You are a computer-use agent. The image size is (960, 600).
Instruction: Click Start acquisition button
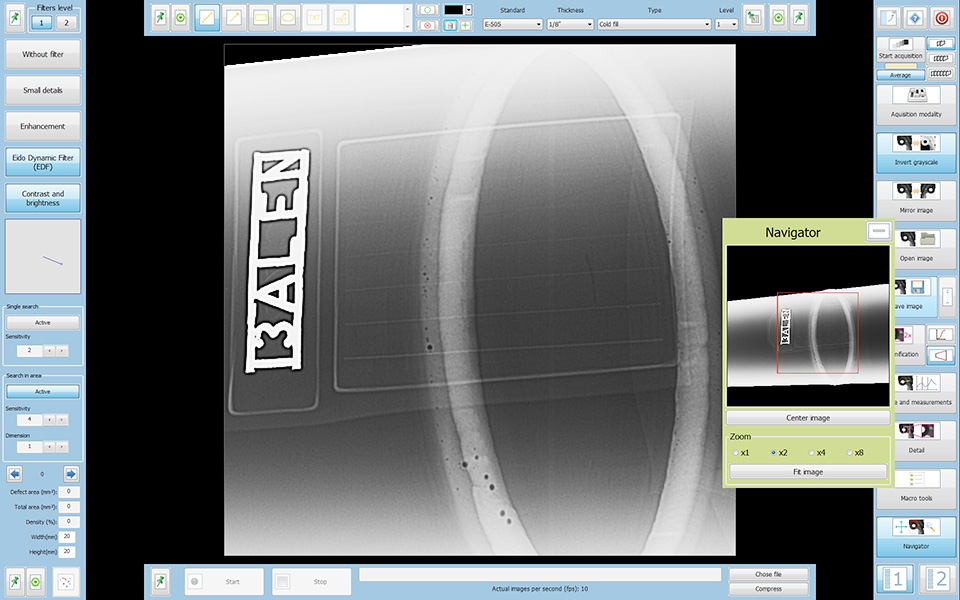pyautogui.click(x=900, y=51)
